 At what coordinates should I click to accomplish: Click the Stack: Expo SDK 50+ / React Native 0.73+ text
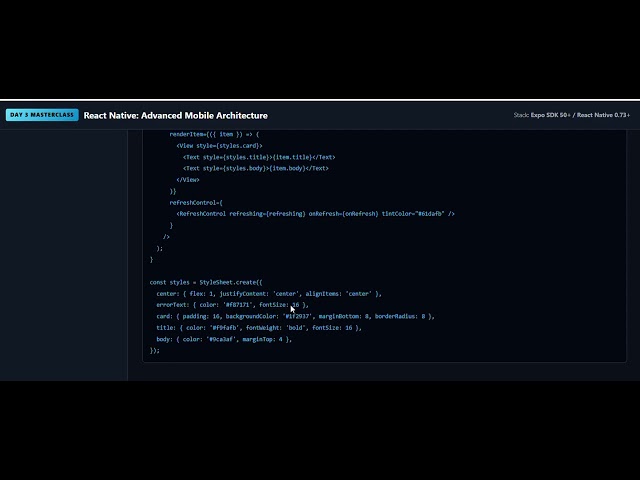571,115
